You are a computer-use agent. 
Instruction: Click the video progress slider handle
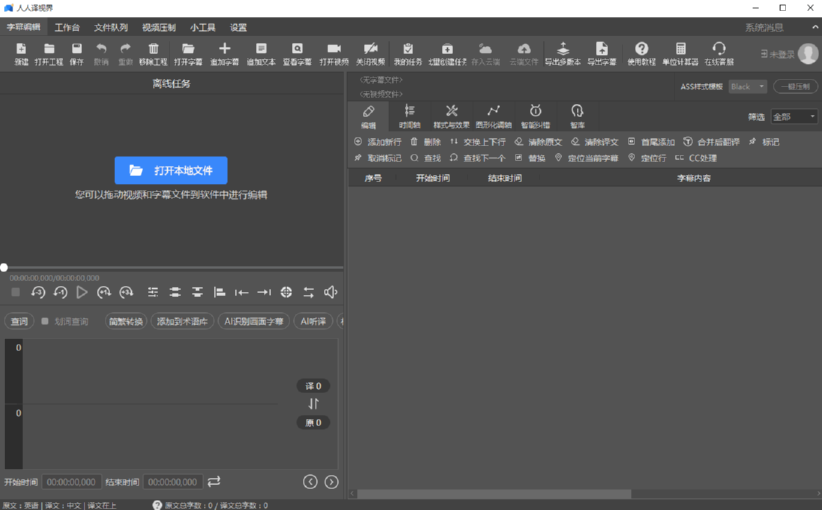click(x=4, y=267)
